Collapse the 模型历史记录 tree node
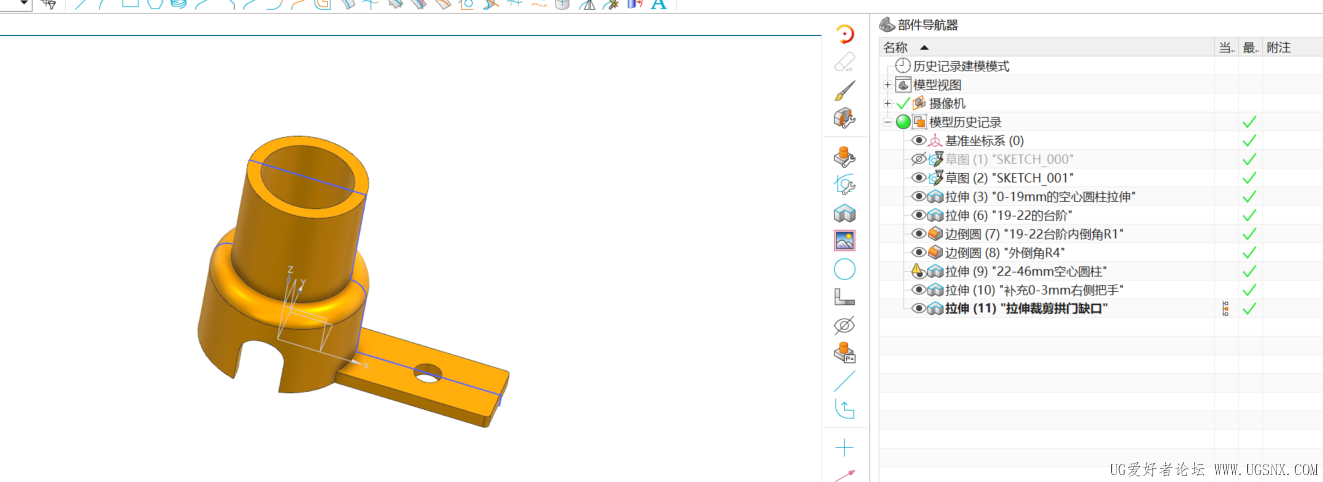 point(887,122)
